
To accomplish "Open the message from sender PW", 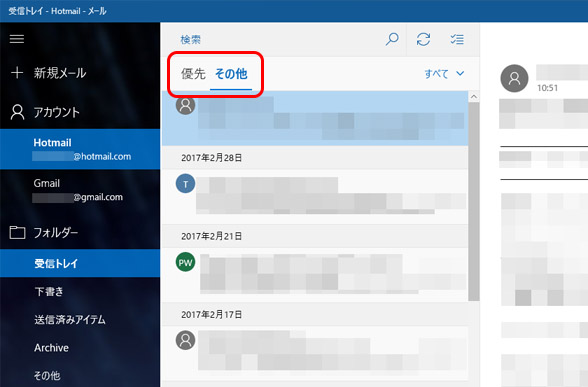I will click(315, 275).
